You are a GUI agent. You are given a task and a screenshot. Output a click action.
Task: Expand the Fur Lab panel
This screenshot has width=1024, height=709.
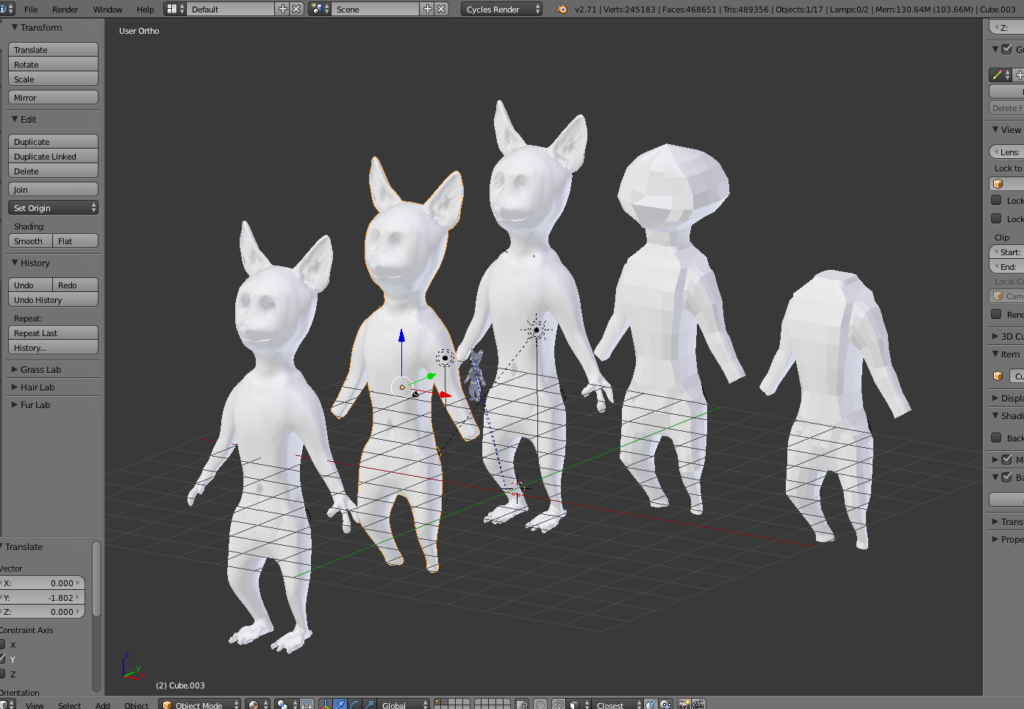(14, 405)
